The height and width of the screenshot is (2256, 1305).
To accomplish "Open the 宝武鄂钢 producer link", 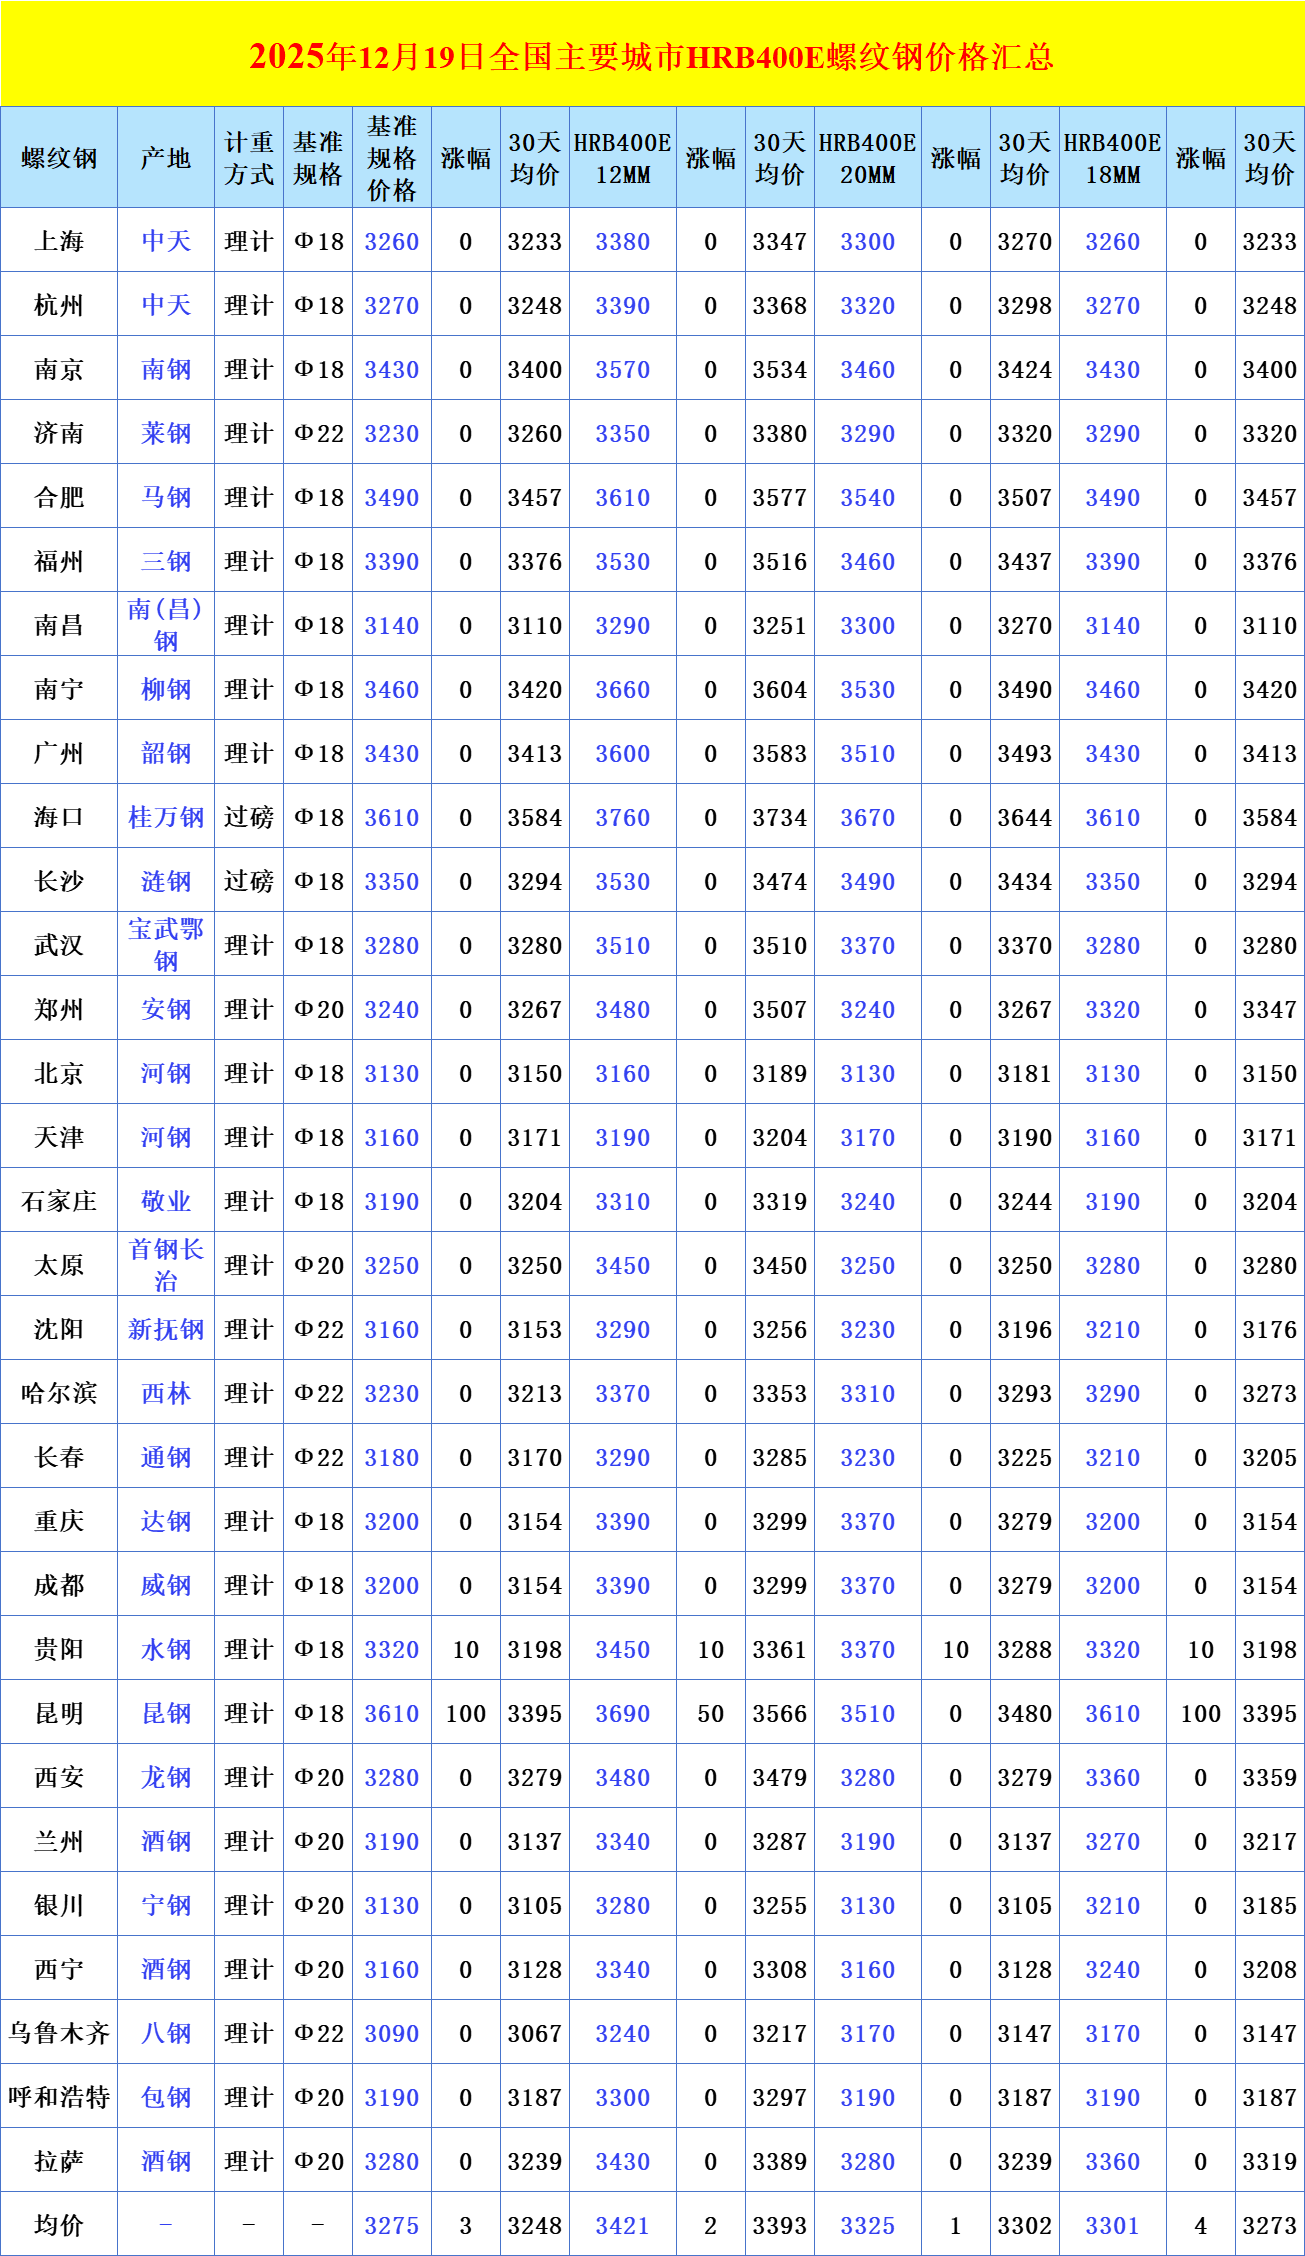I will (166, 945).
